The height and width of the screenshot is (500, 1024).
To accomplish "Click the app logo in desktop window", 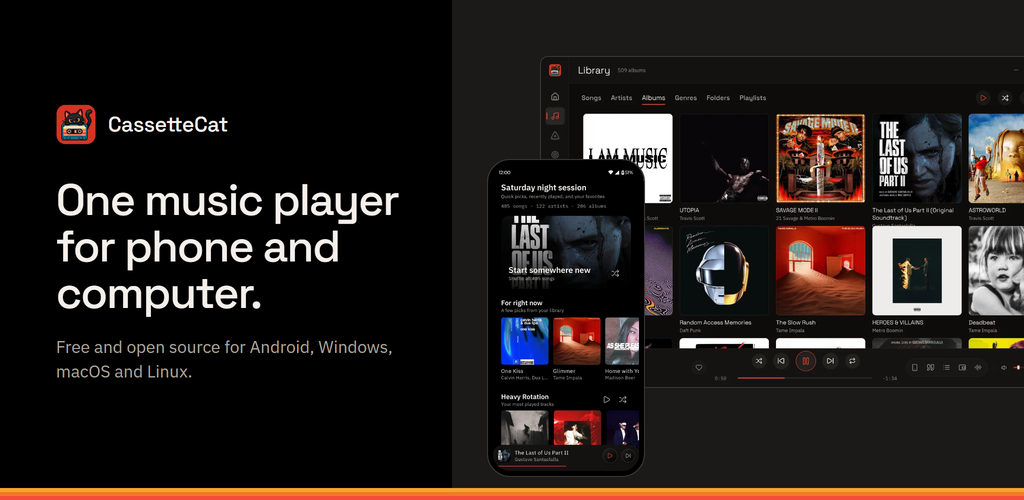I will pyautogui.click(x=555, y=70).
